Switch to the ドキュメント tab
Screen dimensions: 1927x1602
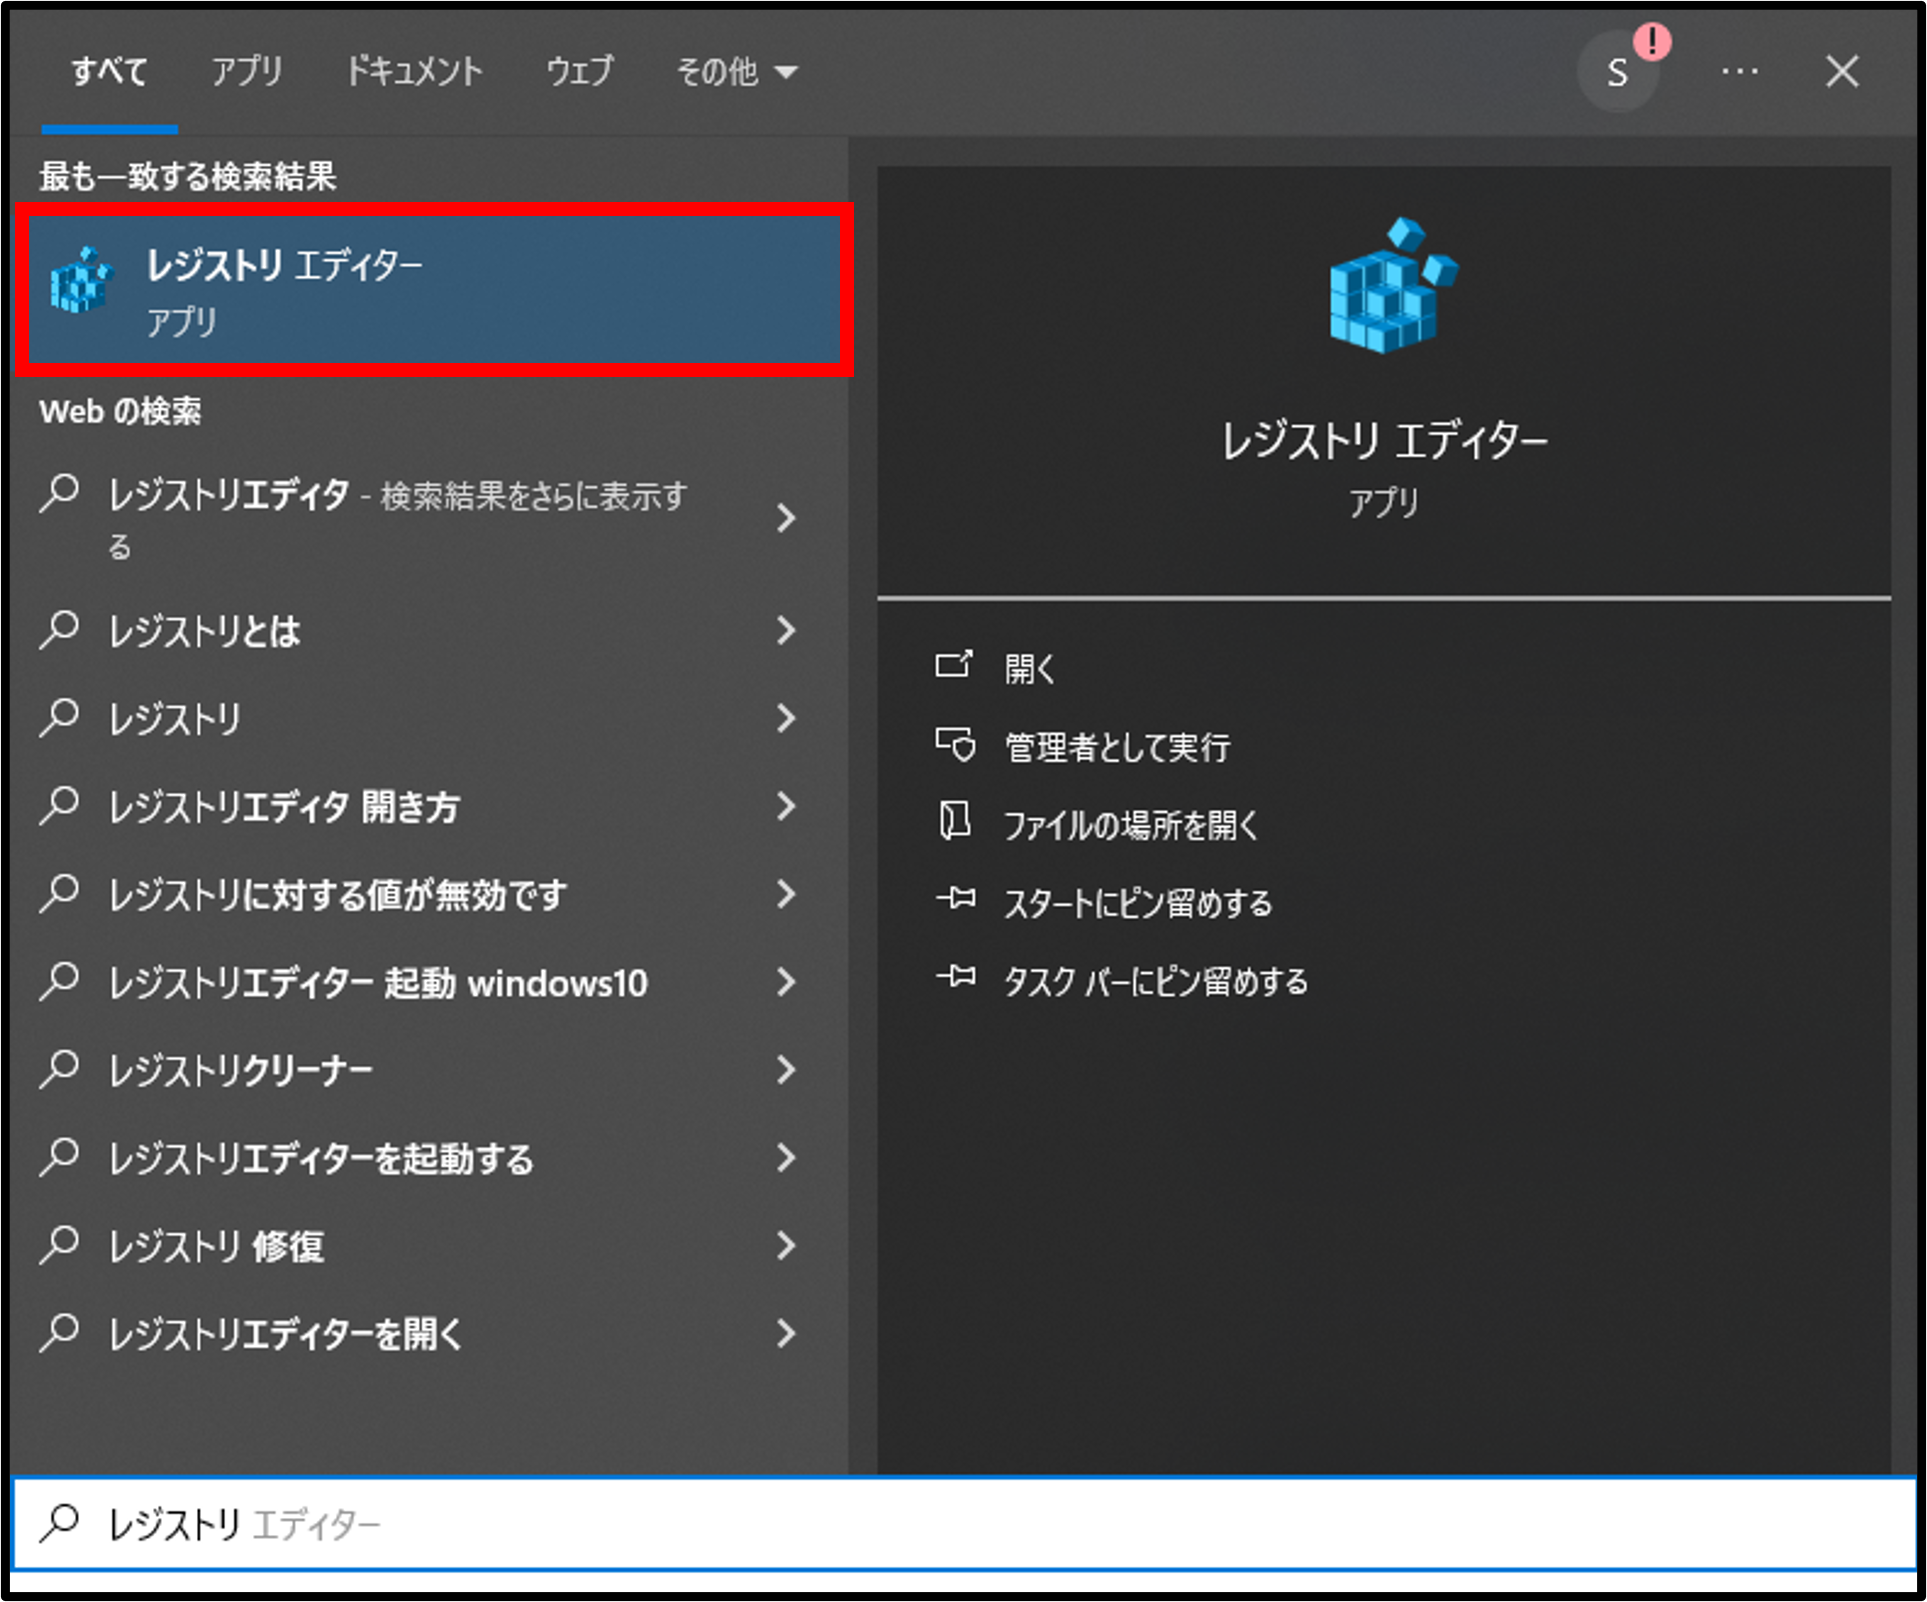(414, 72)
